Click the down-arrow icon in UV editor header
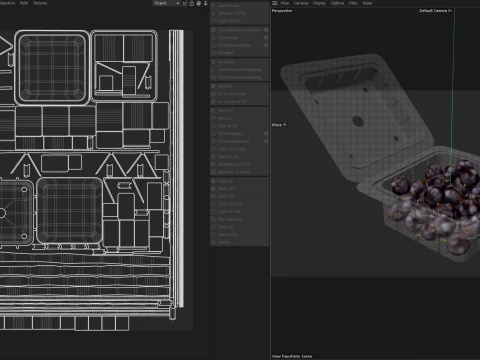480x360 pixels. click(206, 3)
